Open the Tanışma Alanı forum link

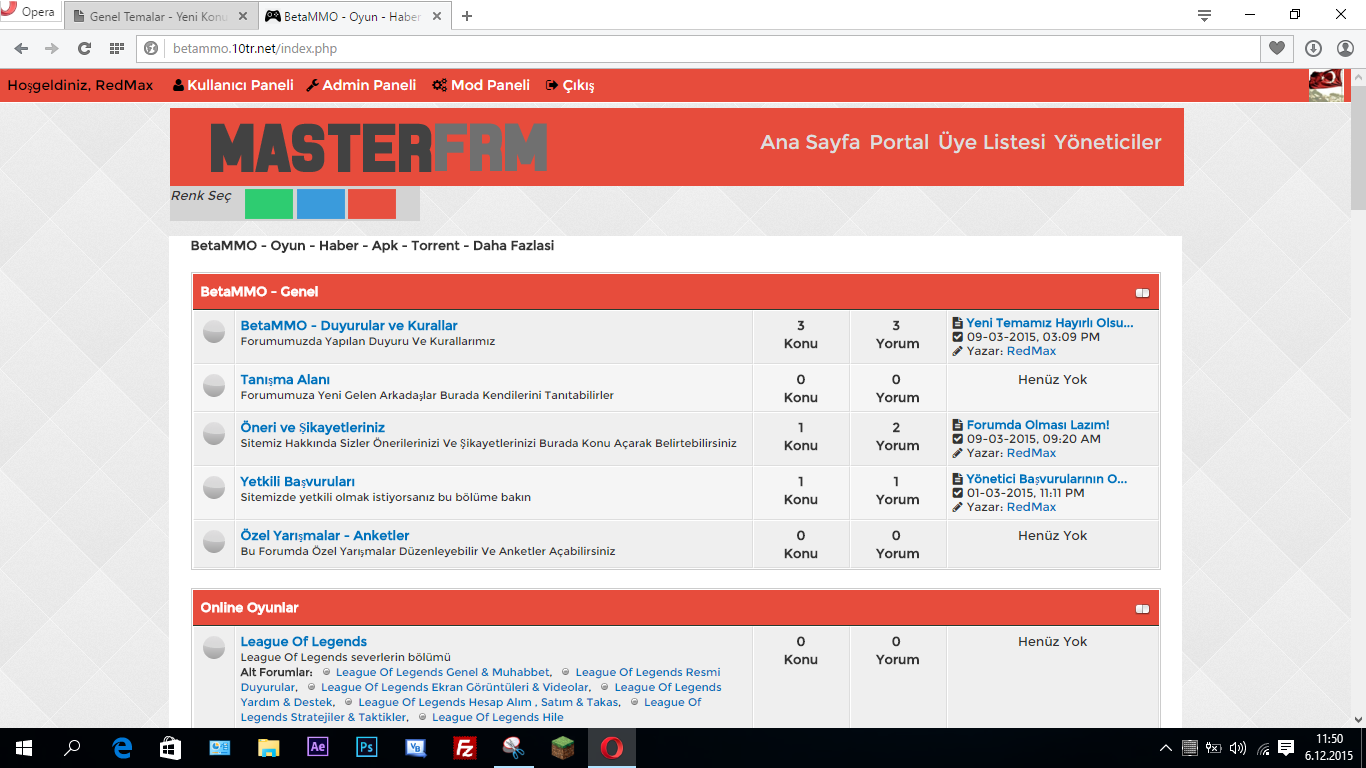tap(285, 380)
